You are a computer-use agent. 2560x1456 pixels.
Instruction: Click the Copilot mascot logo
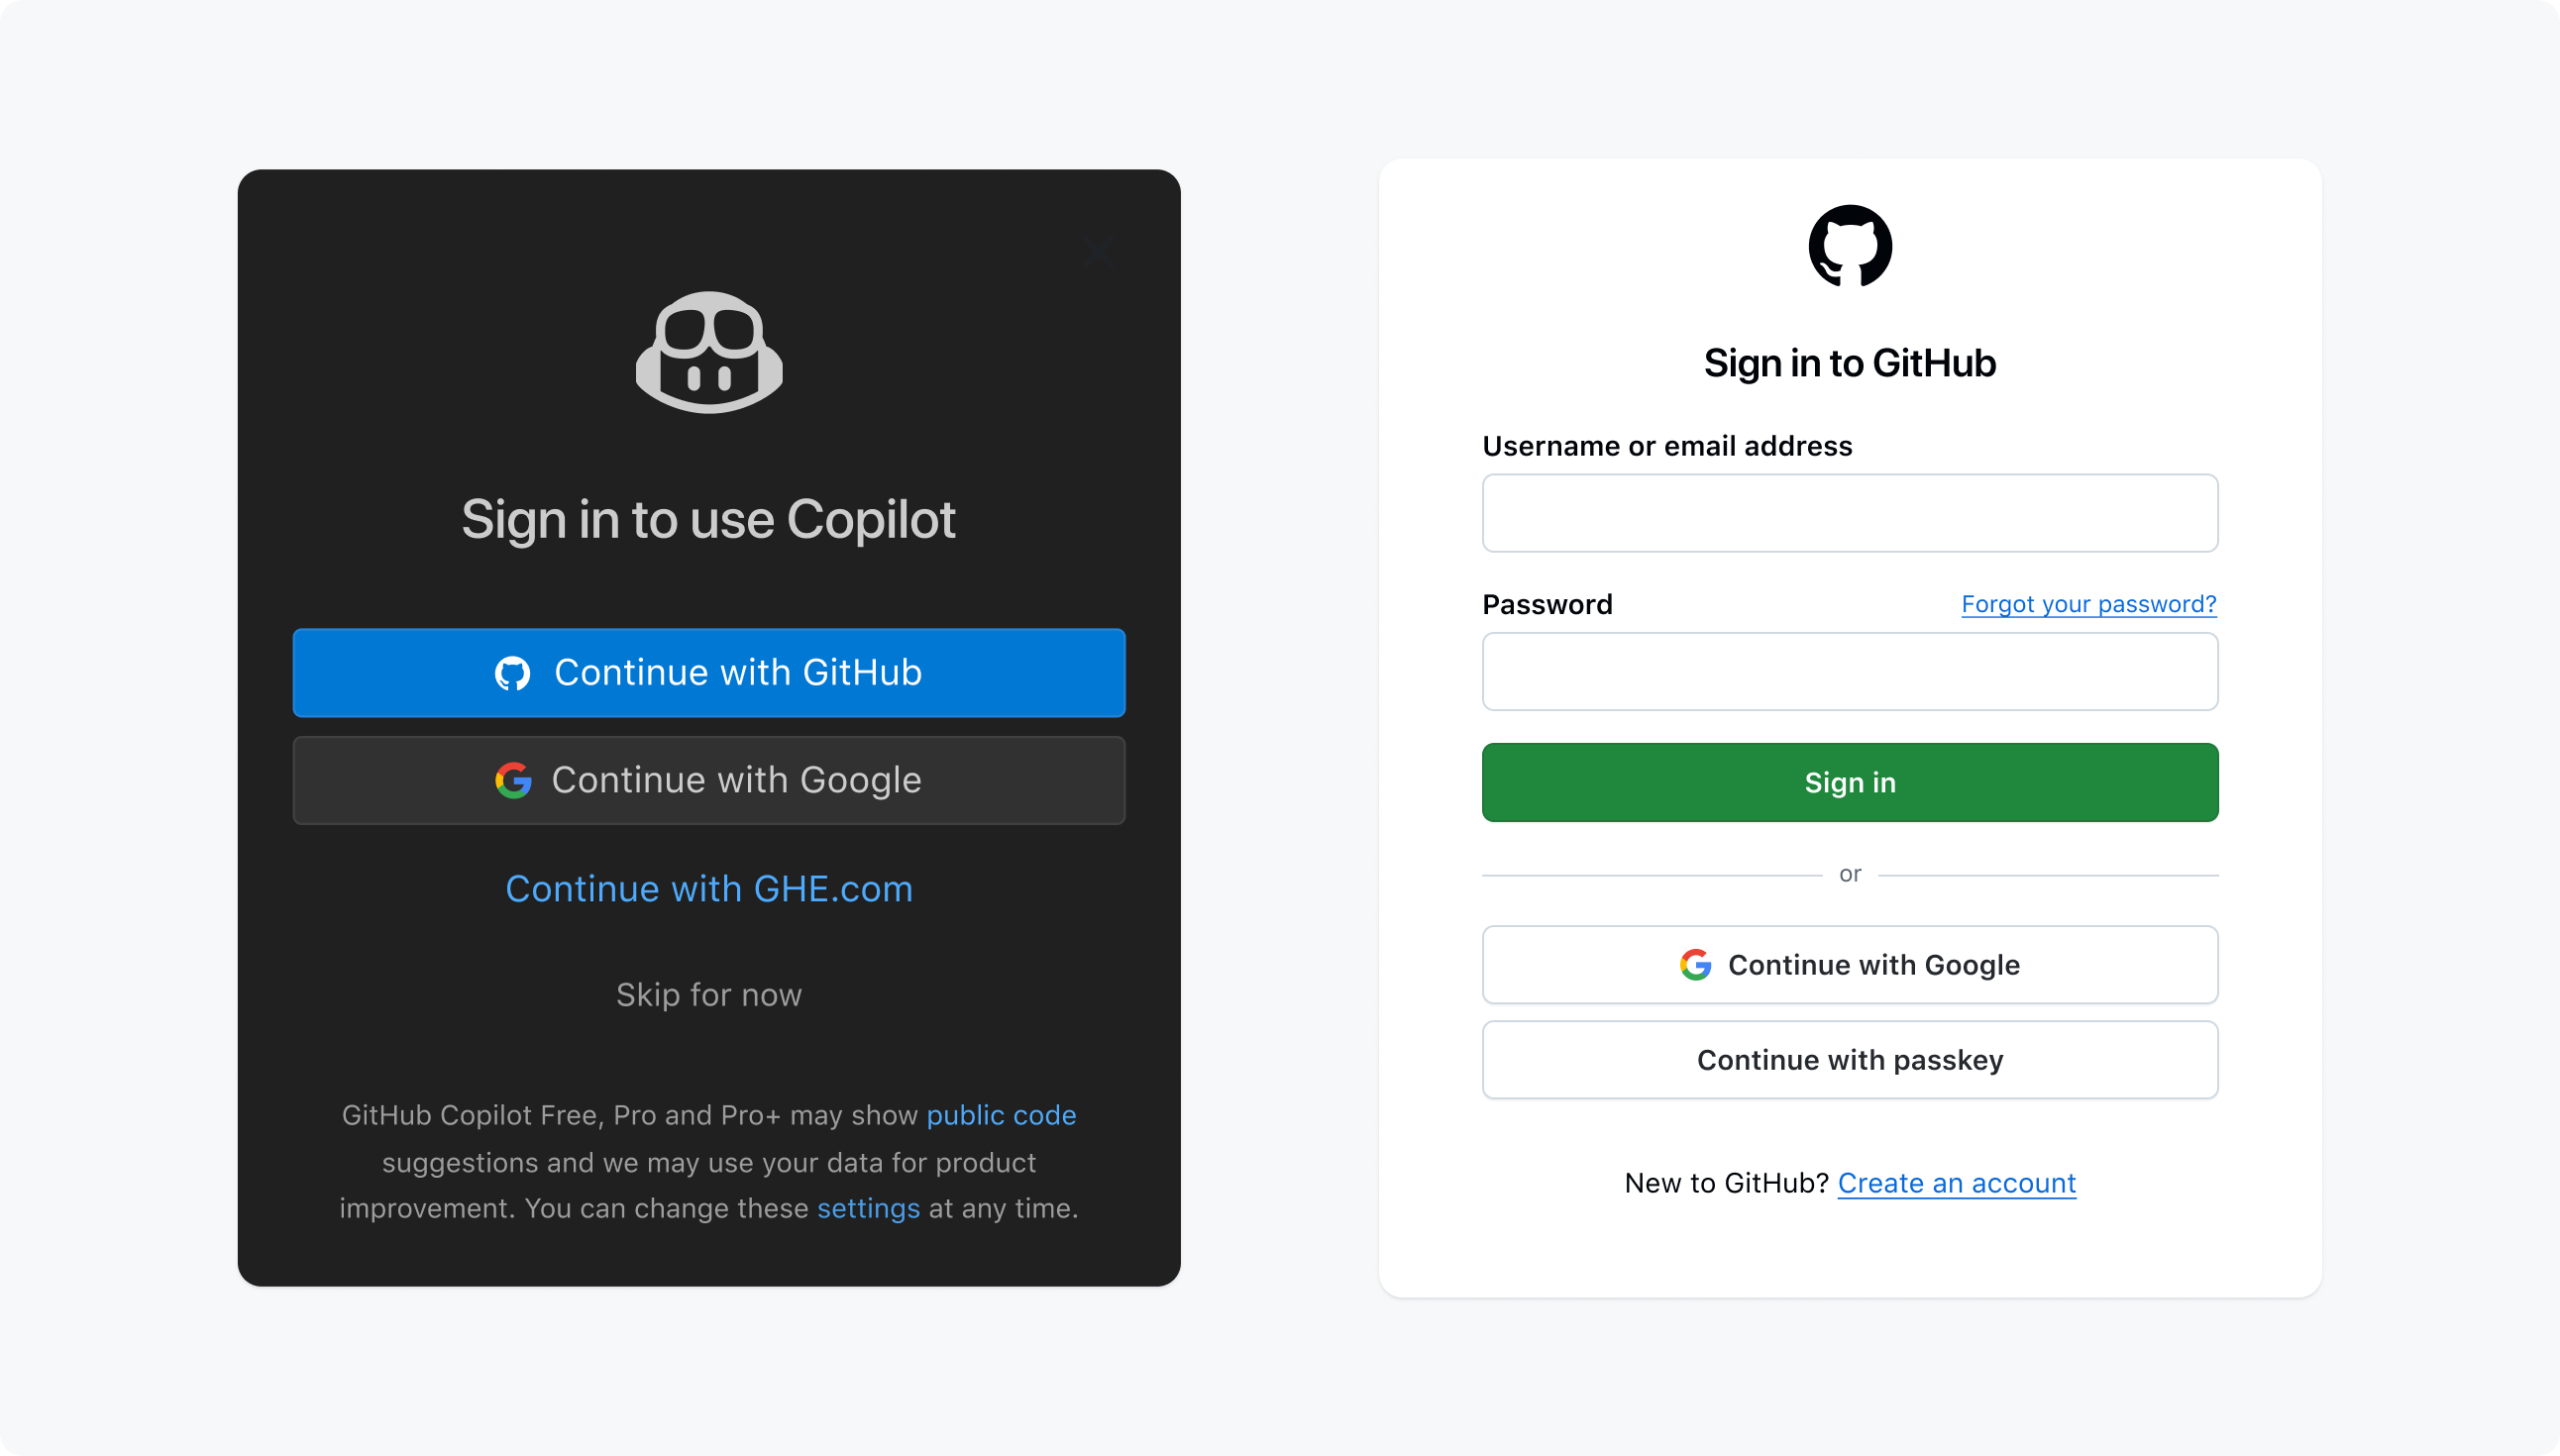pyautogui.click(x=709, y=352)
